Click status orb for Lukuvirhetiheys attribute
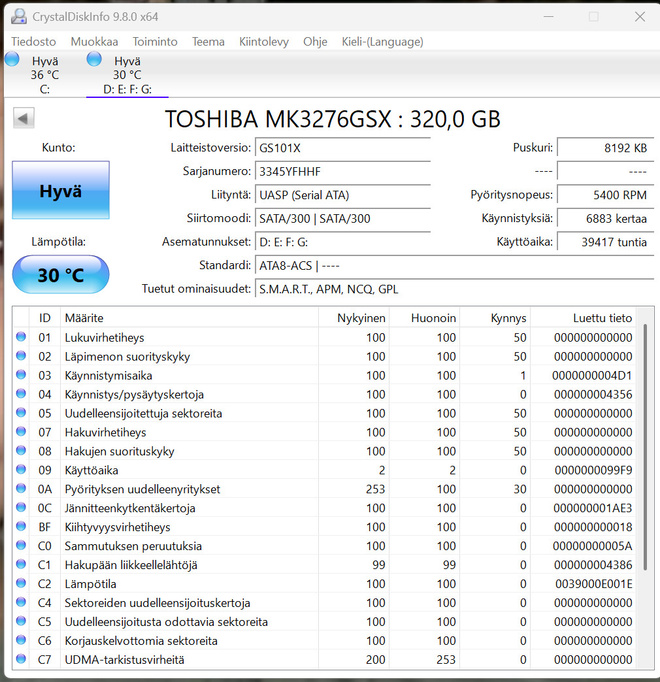660x682 pixels. (21, 337)
